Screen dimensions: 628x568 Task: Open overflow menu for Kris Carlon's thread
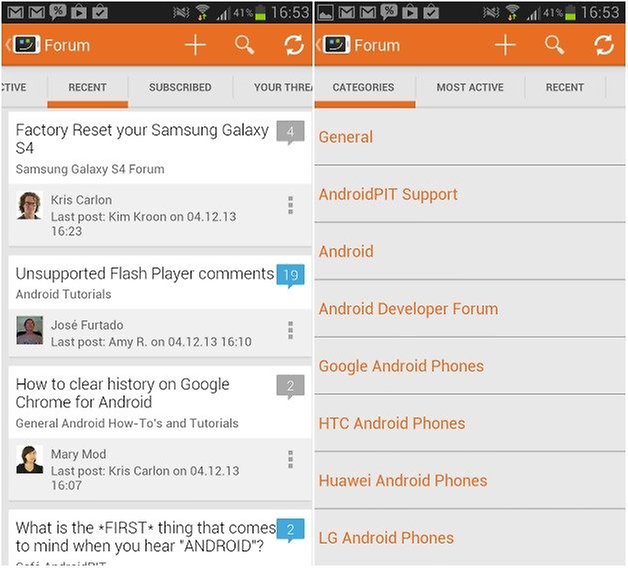tap(291, 205)
